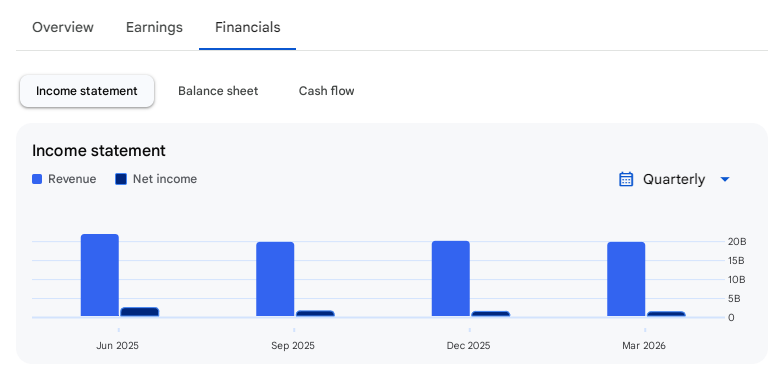
Task: Click the Income statement chart heading
Action: [x=99, y=150]
